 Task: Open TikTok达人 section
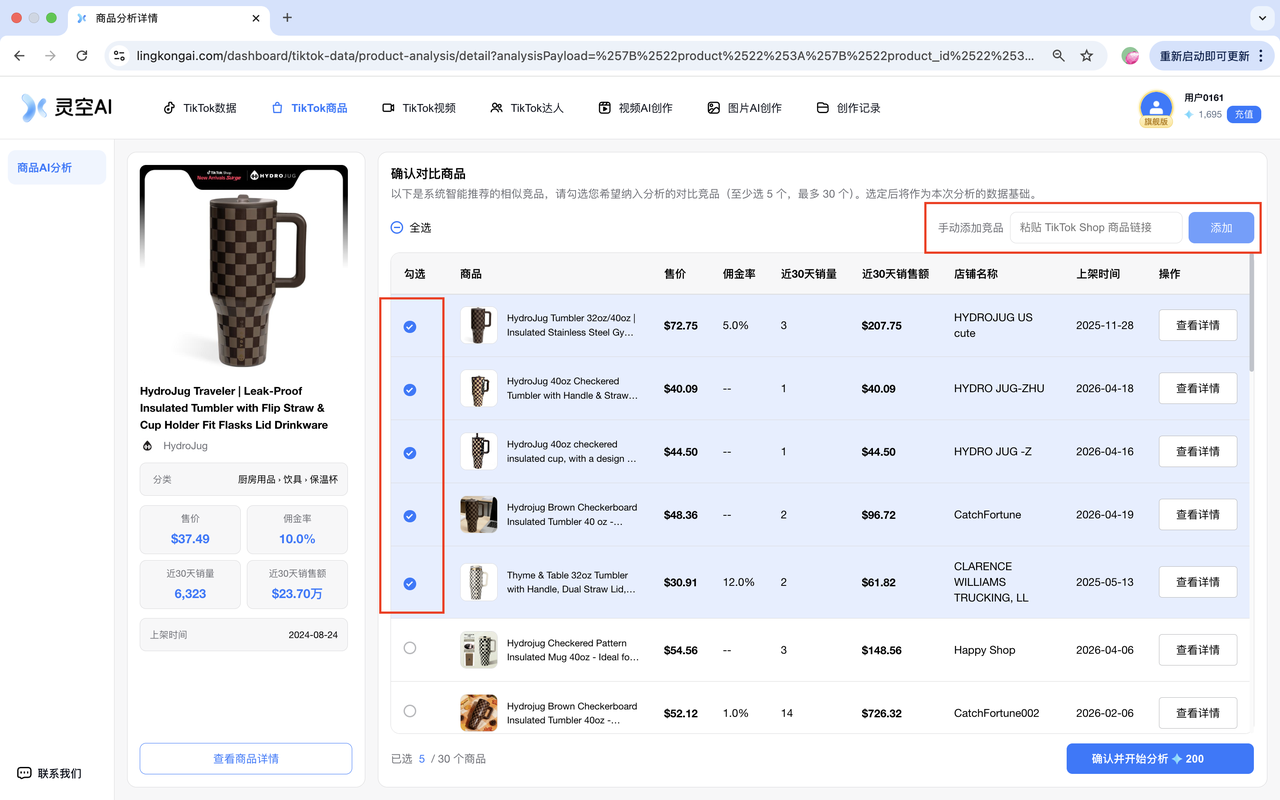(x=527, y=108)
